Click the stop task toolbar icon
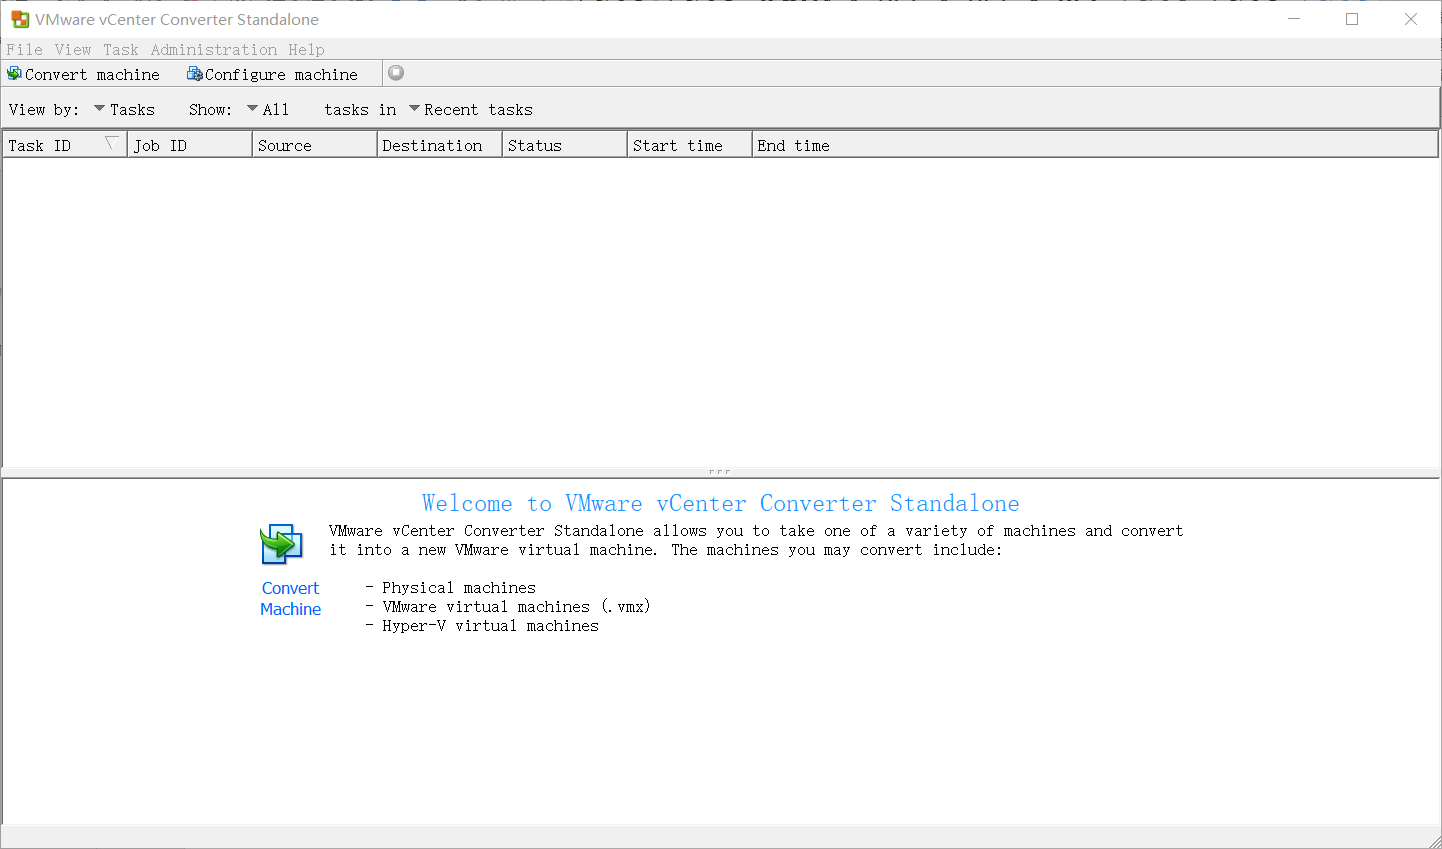Image resolution: width=1442 pixels, height=849 pixels. tap(396, 73)
